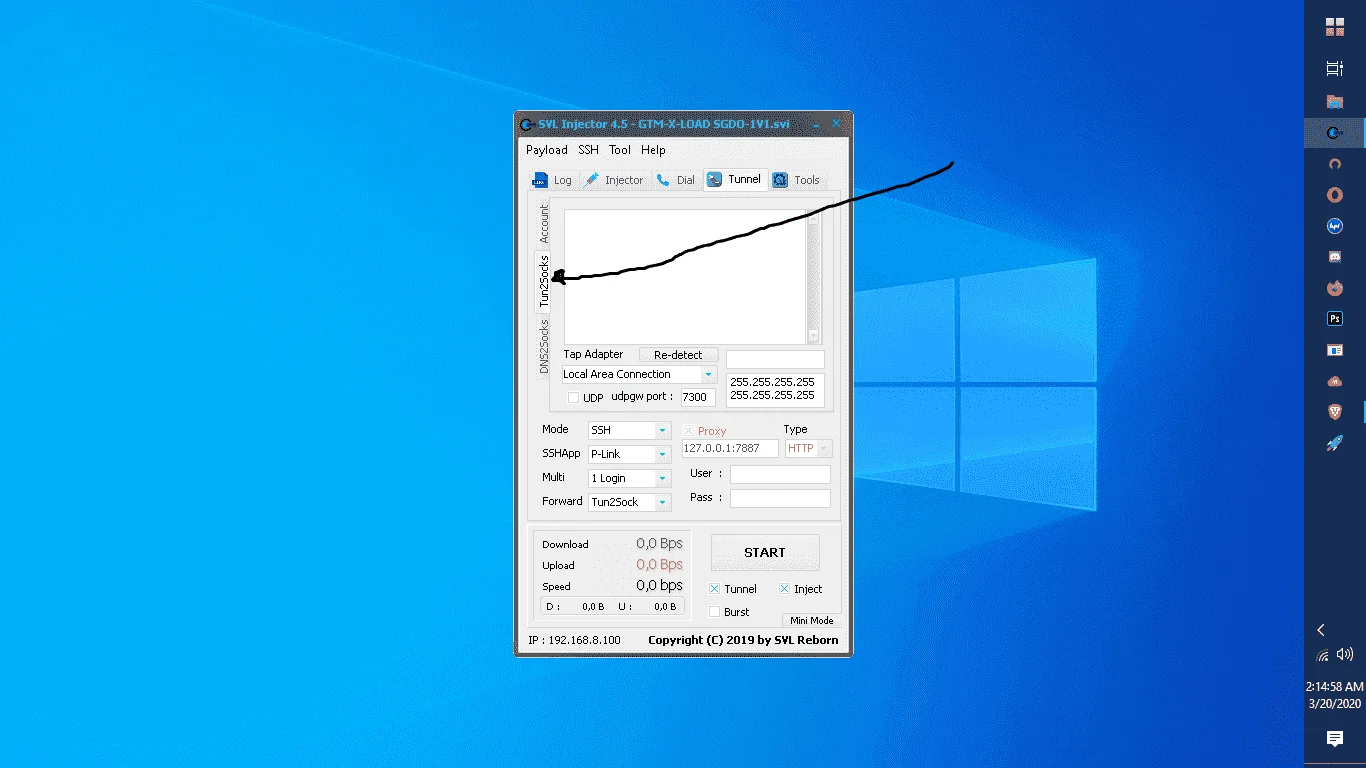This screenshot has width=1366, height=768.
Task: Select the Tunnel tab
Action: (735, 180)
